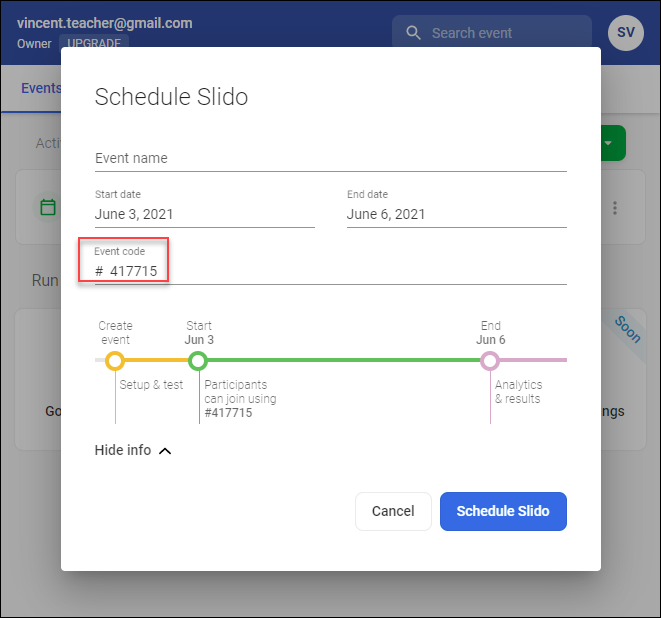Open the SV profile avatar

[x=625, y=32]
